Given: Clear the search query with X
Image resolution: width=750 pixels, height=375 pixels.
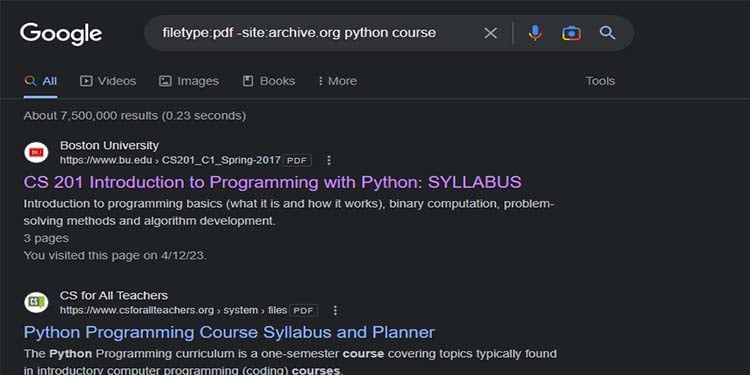Looking at the screenshot, I should [490, 33].
